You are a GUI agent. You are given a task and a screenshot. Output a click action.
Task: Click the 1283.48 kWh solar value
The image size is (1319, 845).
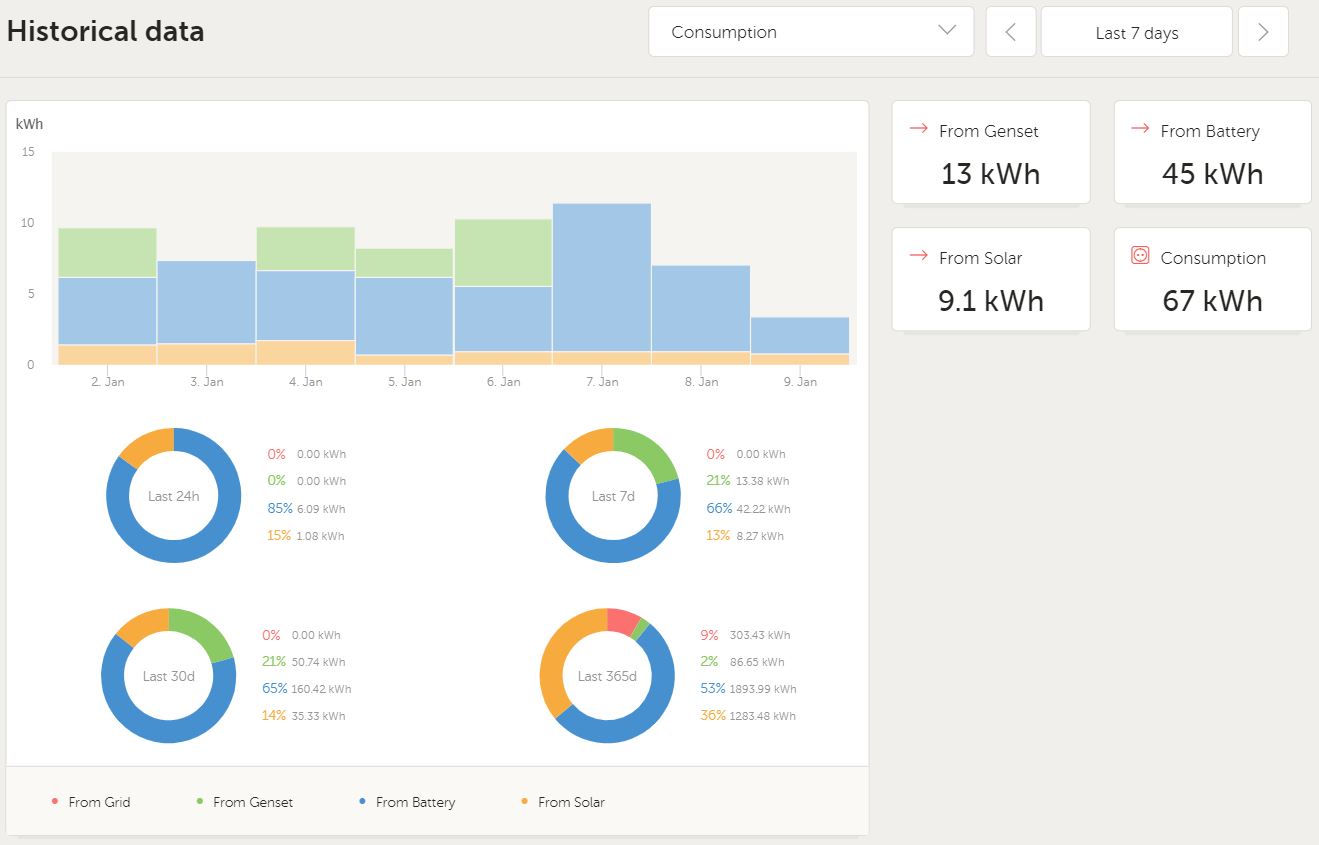click(x=764, y=716)
